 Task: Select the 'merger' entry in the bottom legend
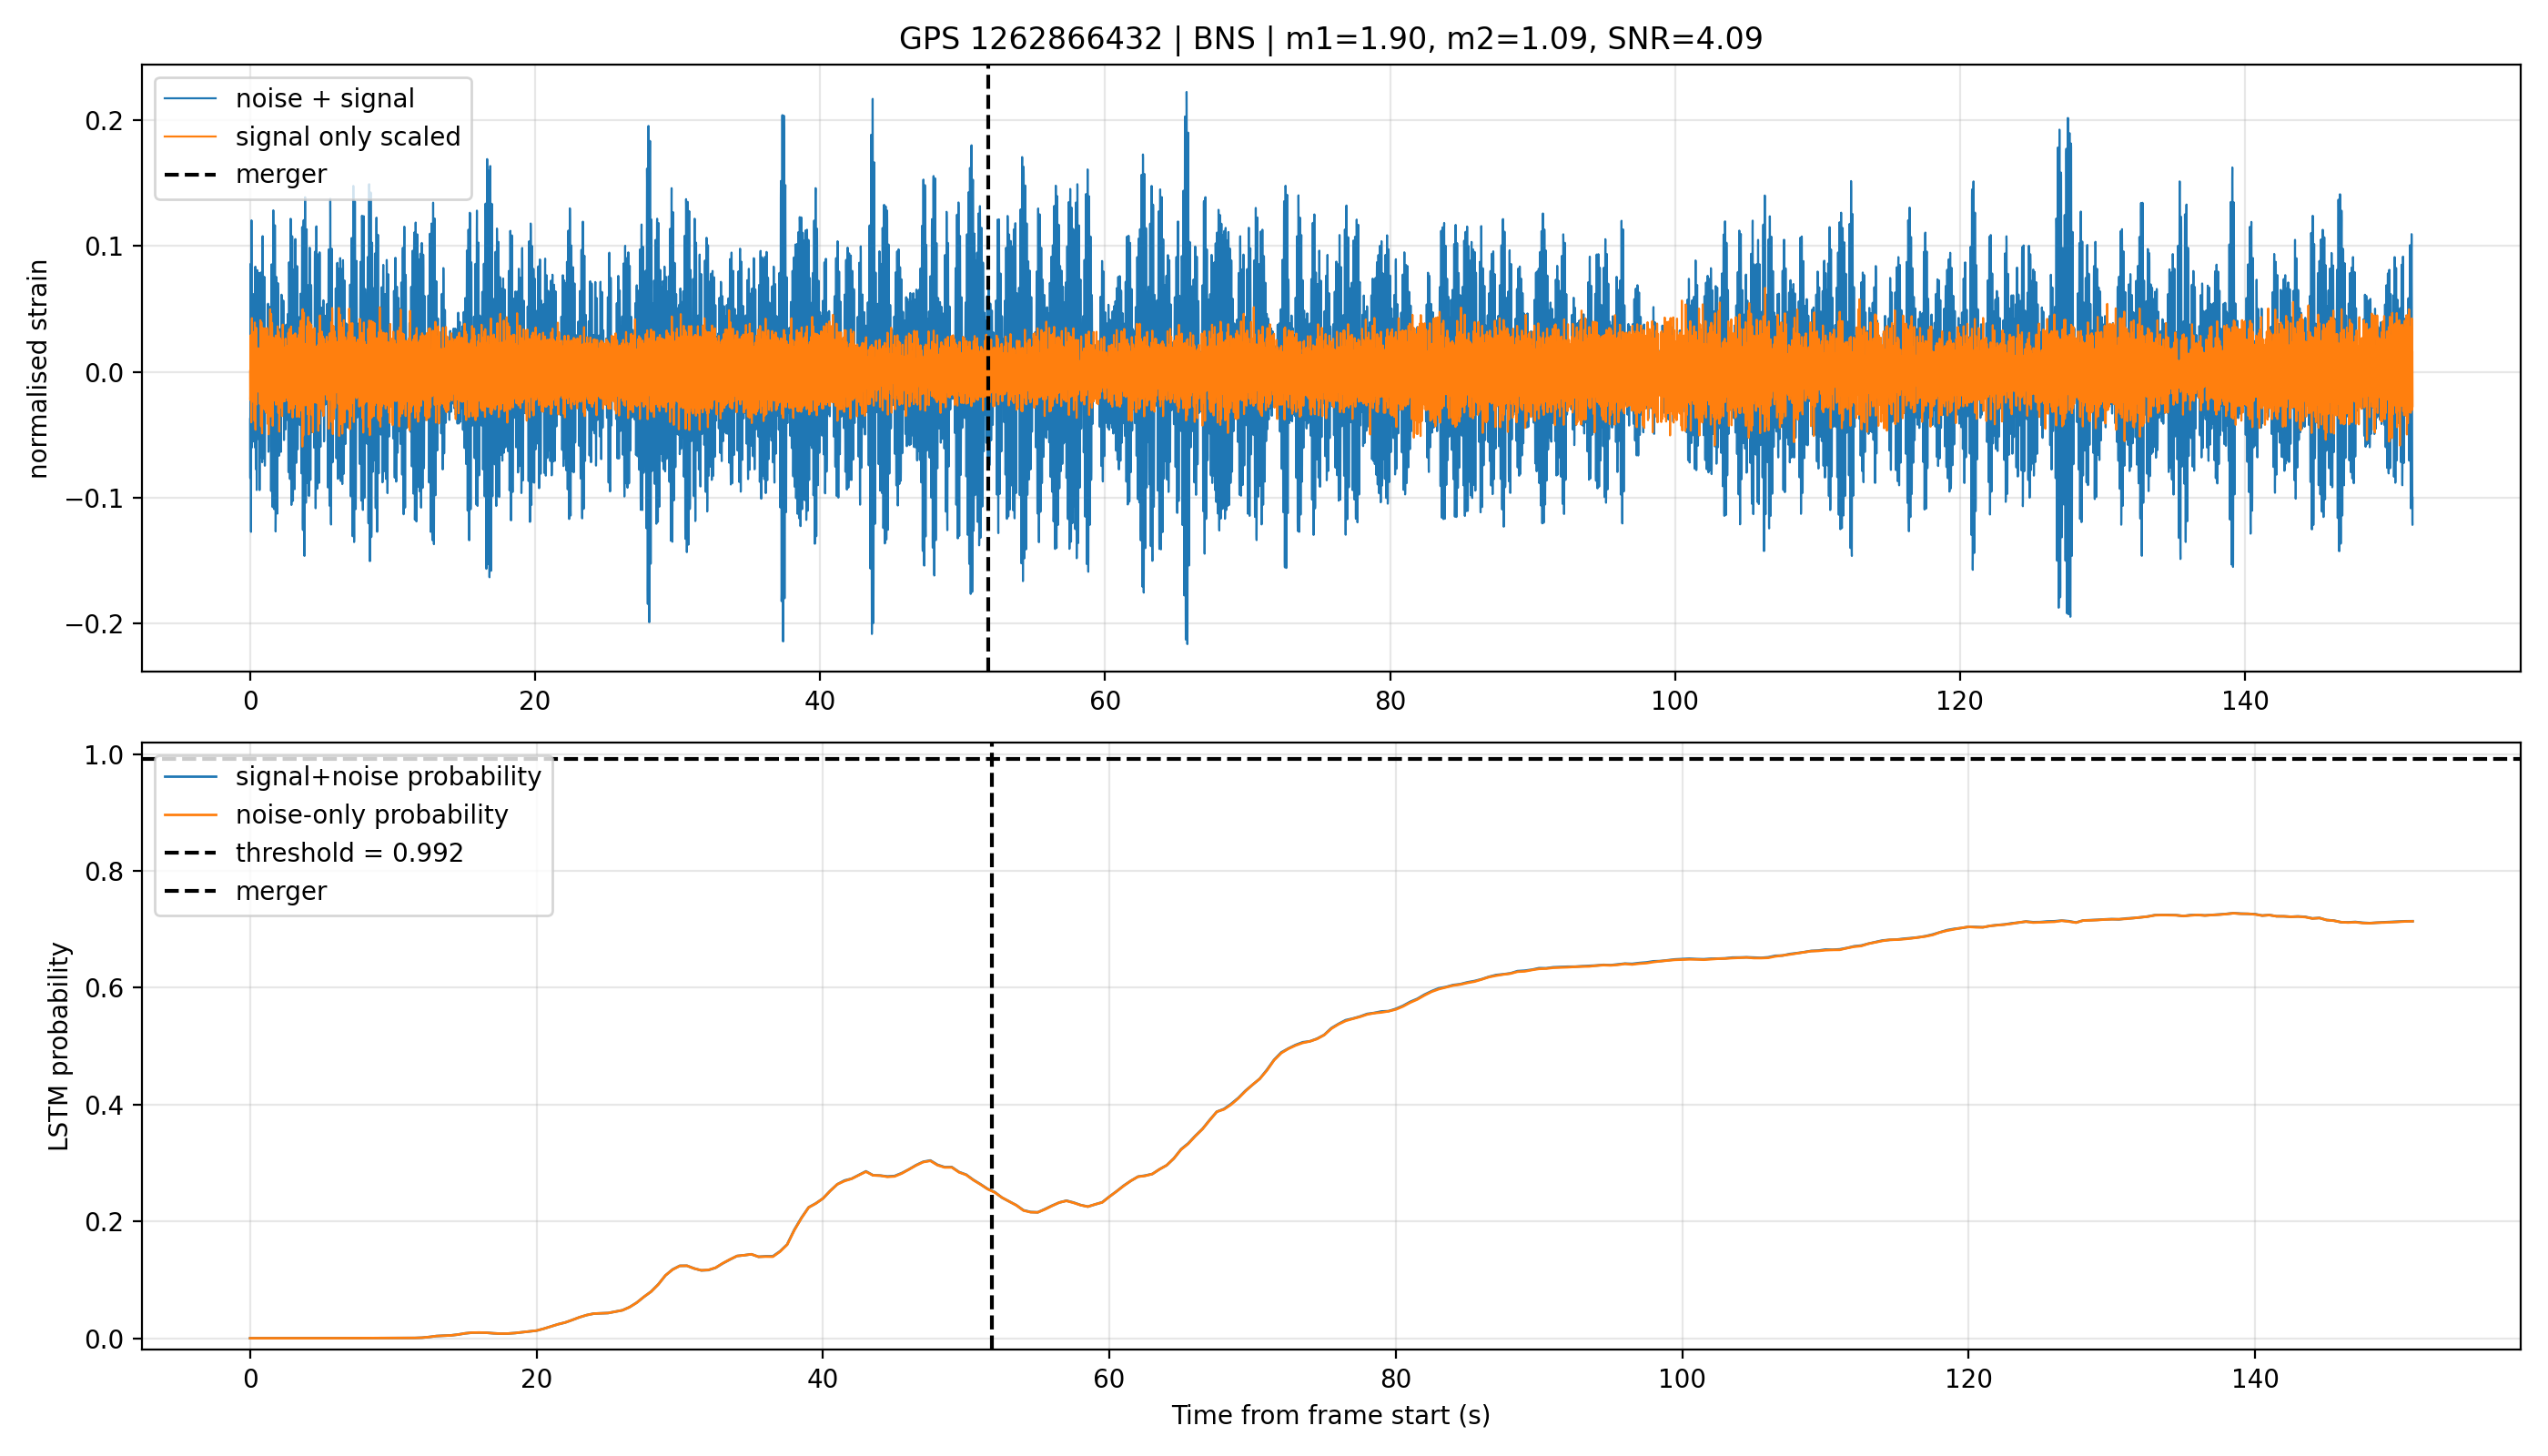click(x=246, y=890)
